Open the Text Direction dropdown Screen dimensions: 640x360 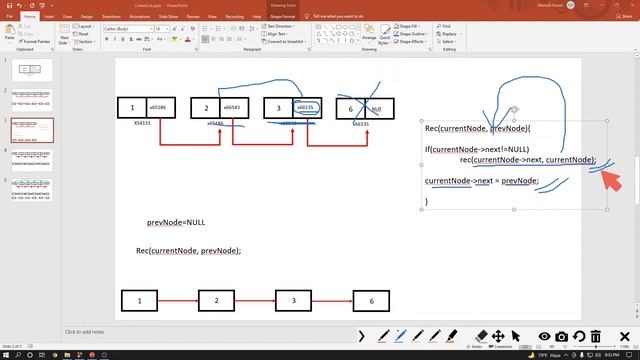tap(278, 26)
